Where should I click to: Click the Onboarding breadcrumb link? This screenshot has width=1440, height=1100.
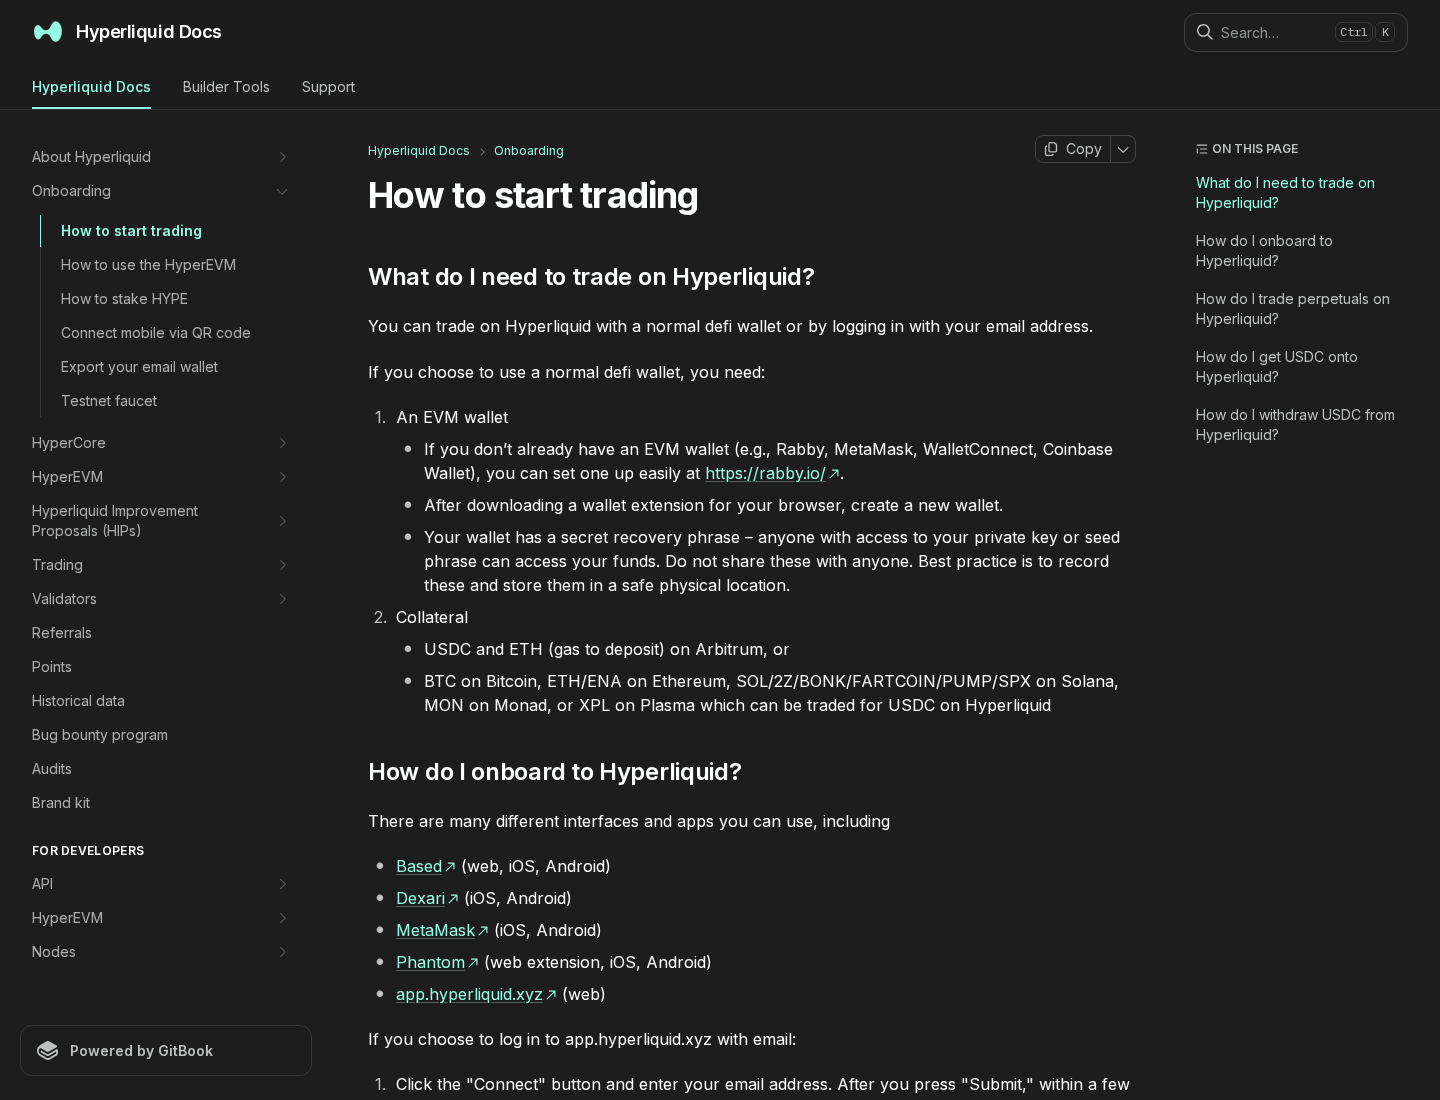tap(528, 151)
